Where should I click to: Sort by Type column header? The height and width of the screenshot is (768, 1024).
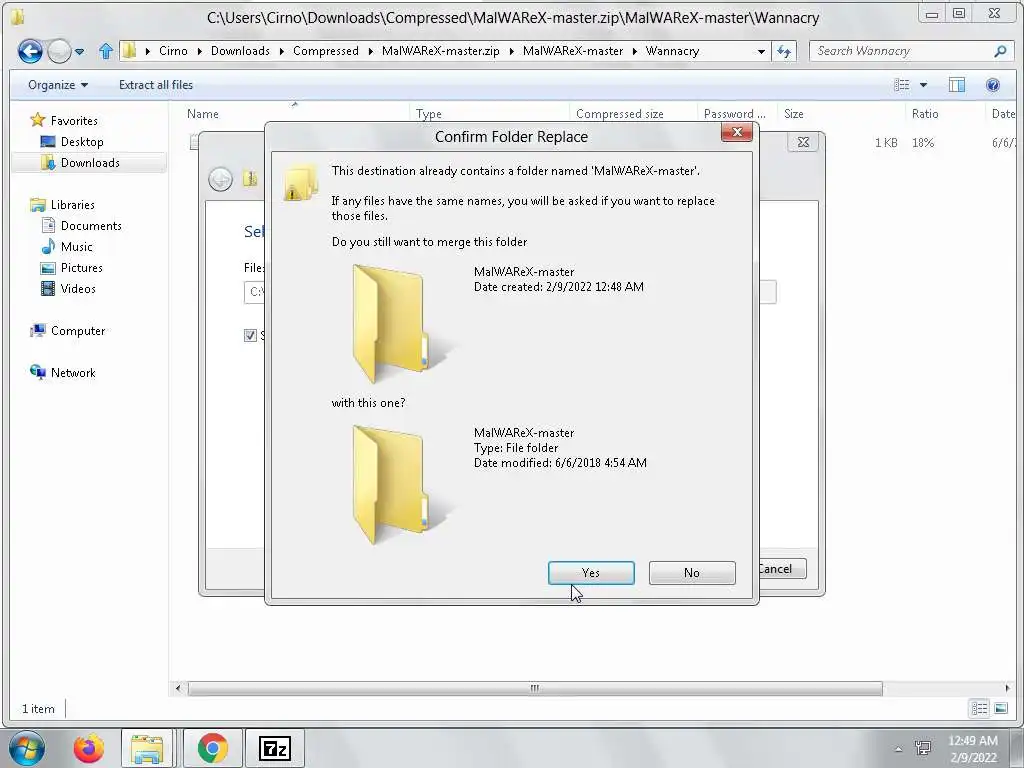428,114
